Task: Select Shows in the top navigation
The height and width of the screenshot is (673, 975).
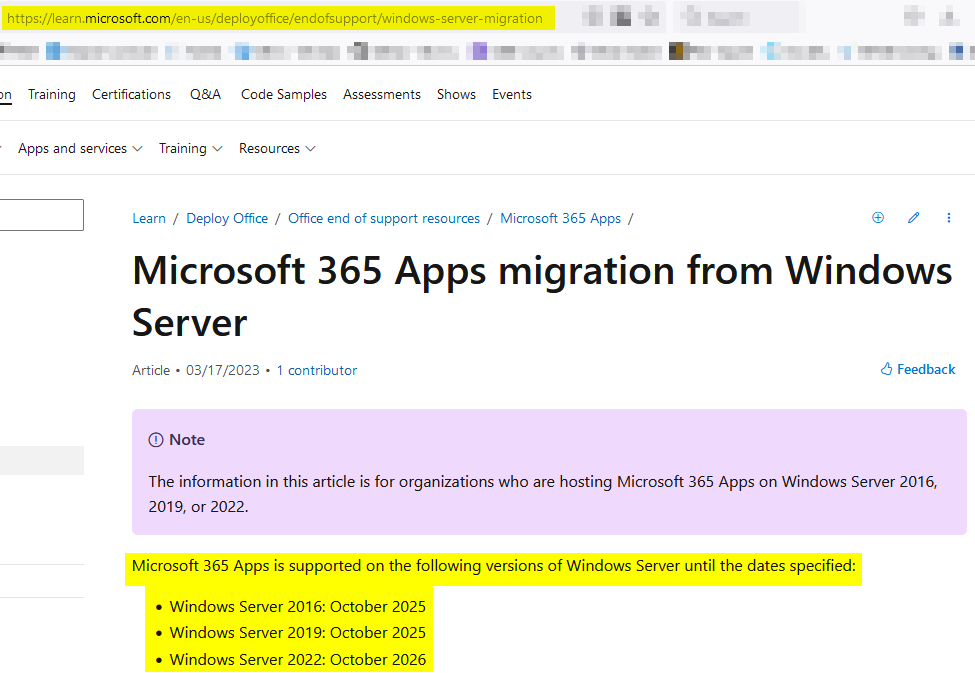Action: click(x=456, y=94)
